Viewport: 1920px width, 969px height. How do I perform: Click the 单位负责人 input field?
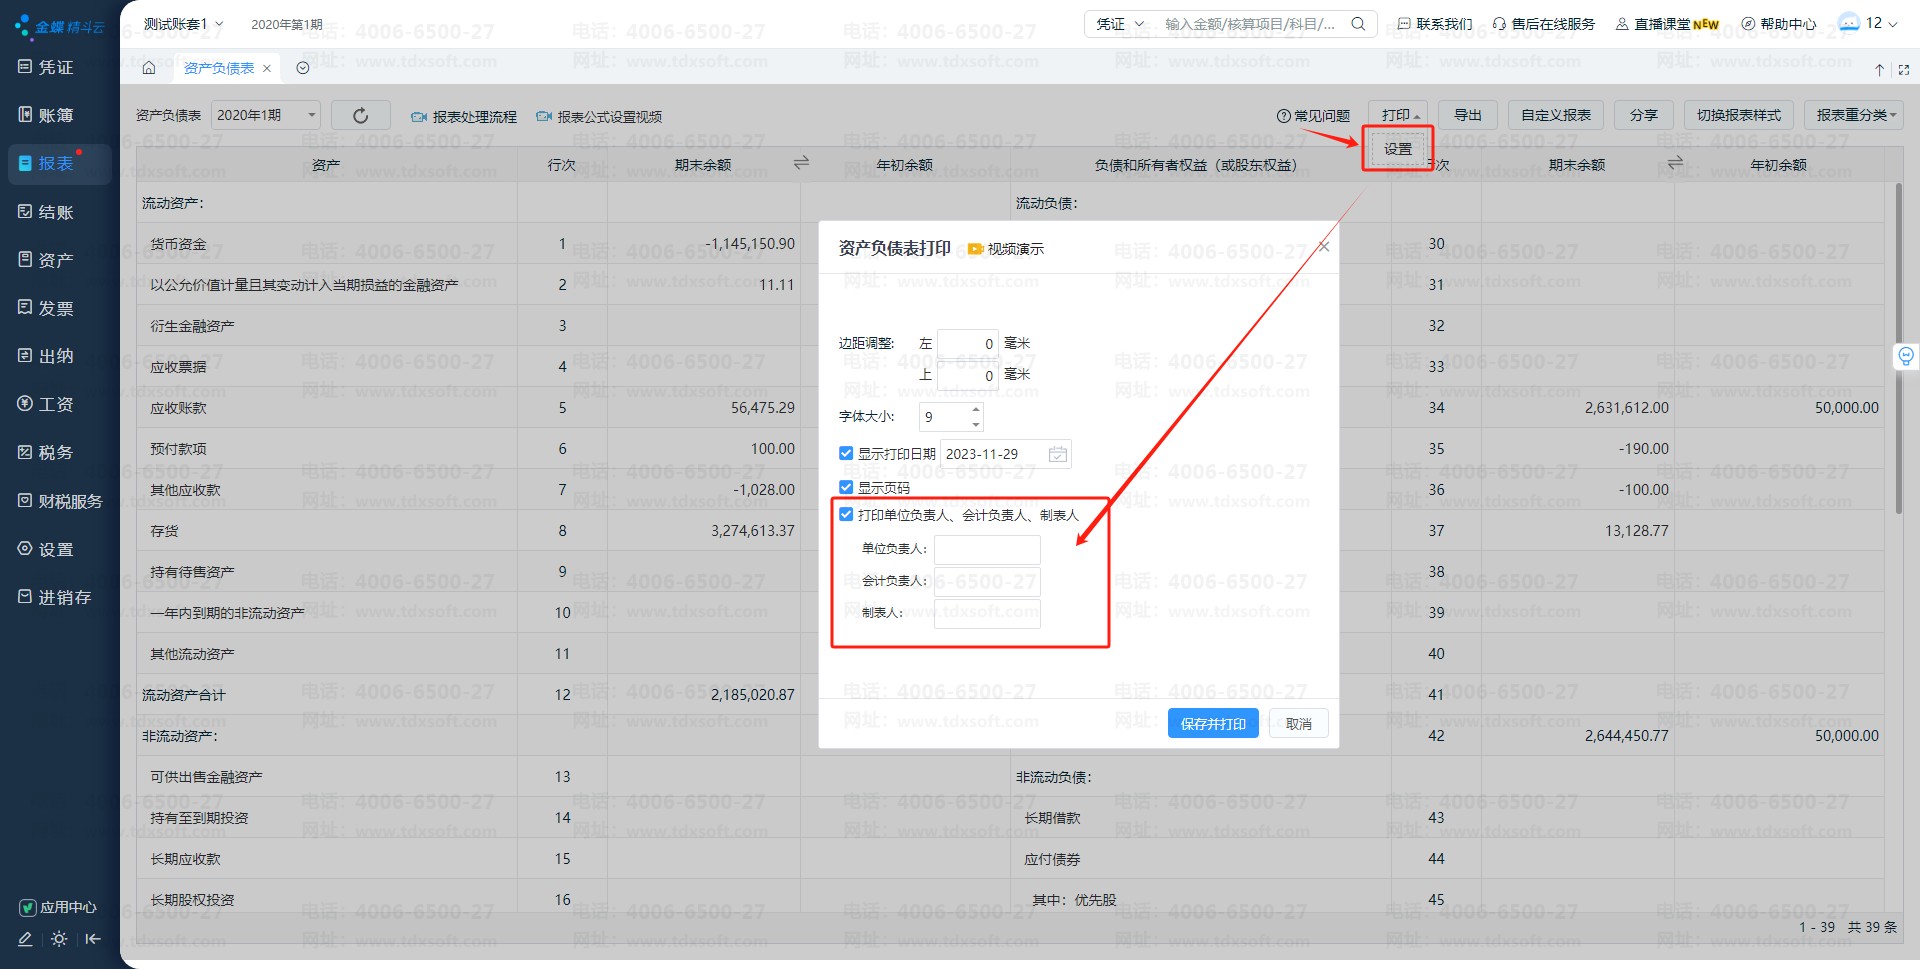tap(987, 549)
